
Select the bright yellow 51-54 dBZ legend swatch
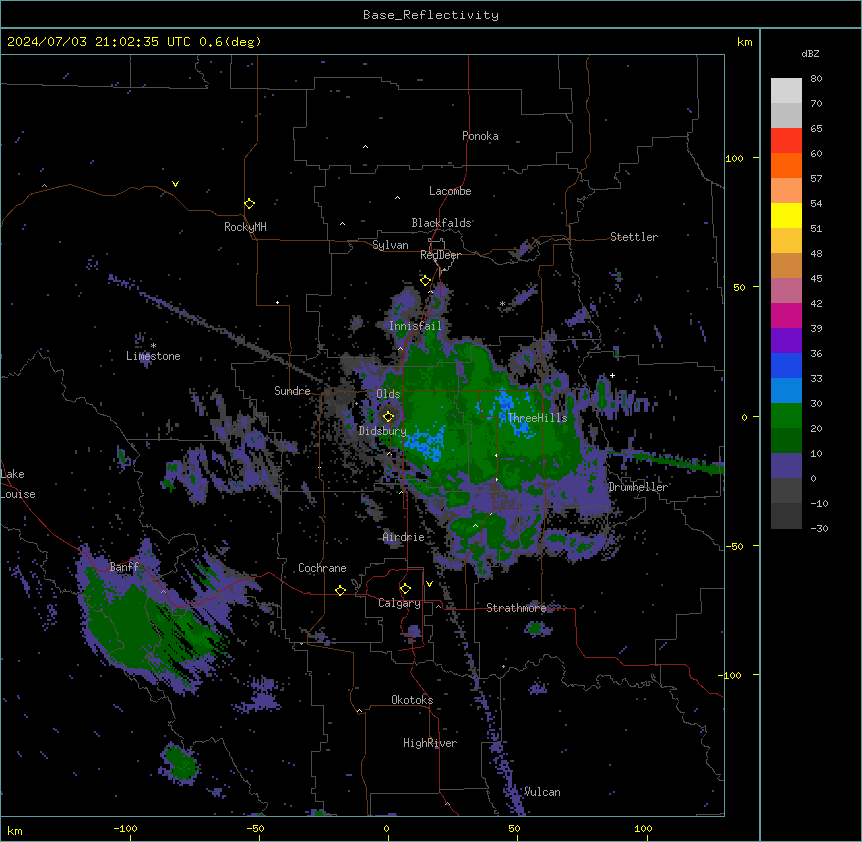pyautogui.click(x=786, y=215)
